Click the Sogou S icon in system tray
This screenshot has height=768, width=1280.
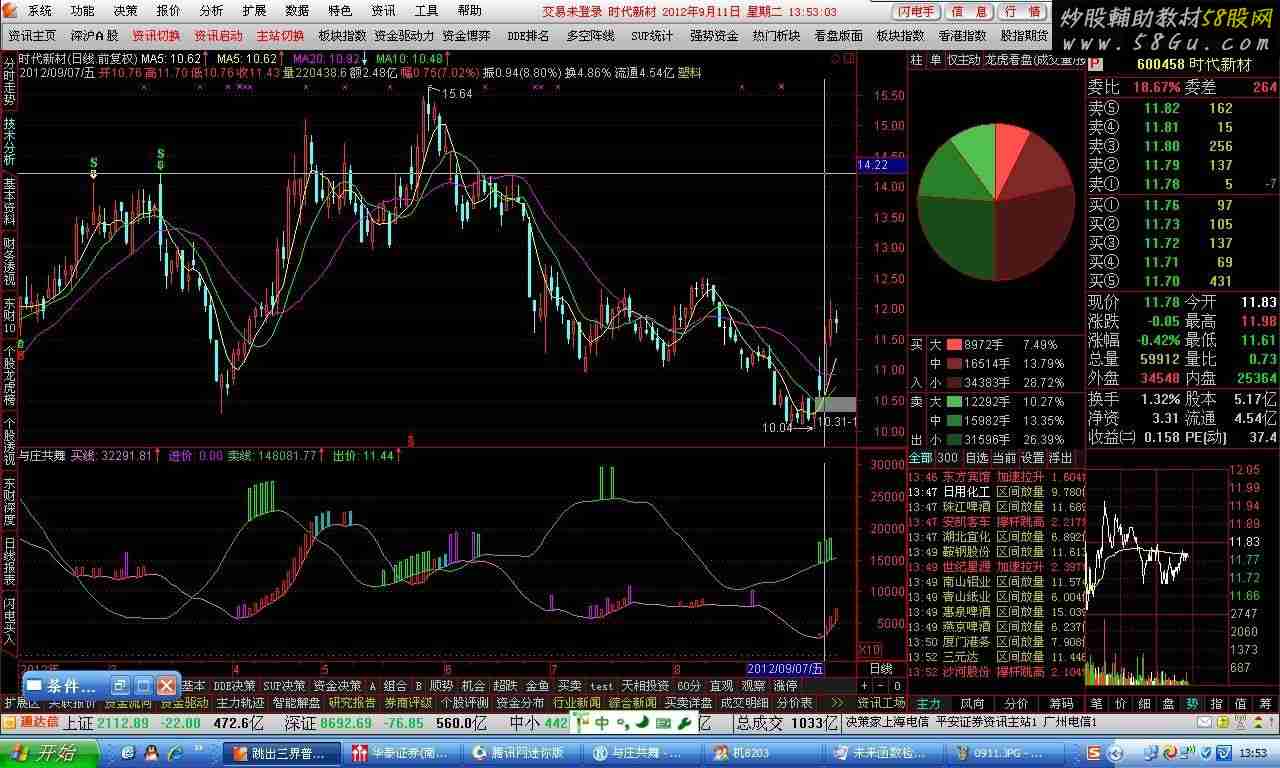(1095, 751)
